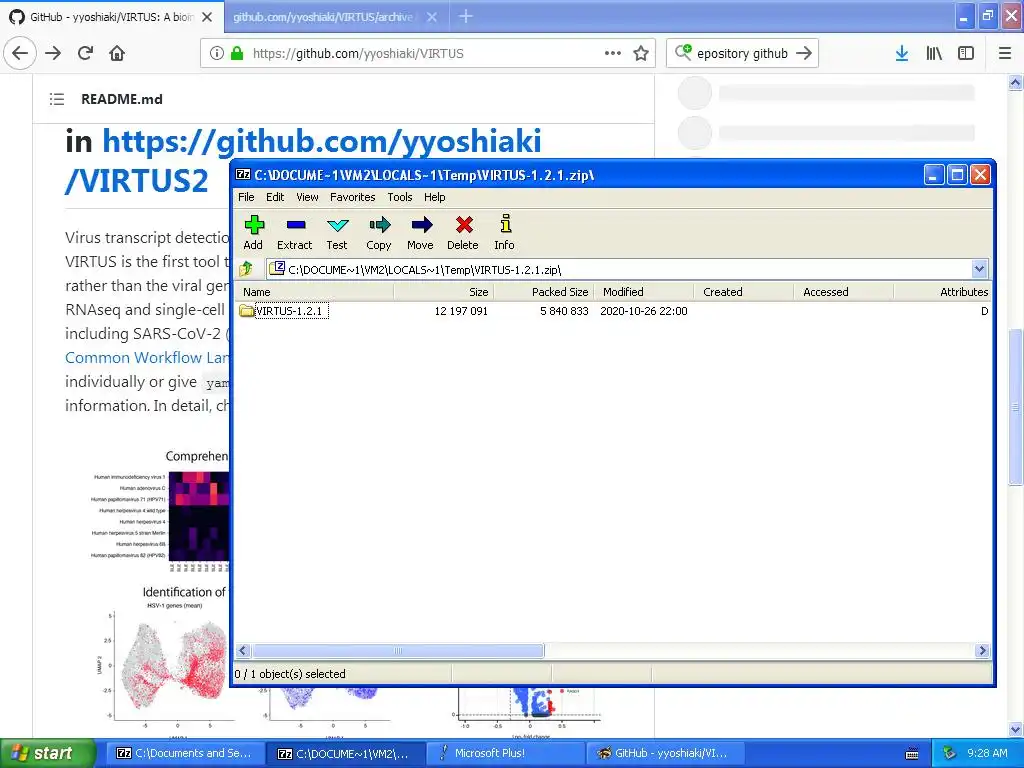The image size is (1024, 768).
Task: Click page scrollbar down arrow in Firefox
Action: pyautogui.click(x=1015, y=729)
